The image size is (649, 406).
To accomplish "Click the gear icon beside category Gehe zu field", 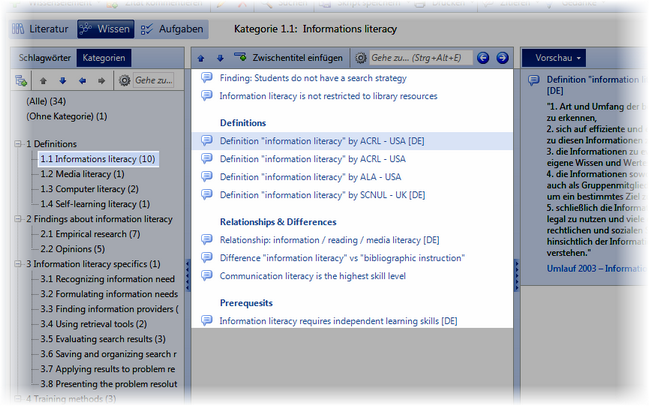I will (x=125, y=80).
